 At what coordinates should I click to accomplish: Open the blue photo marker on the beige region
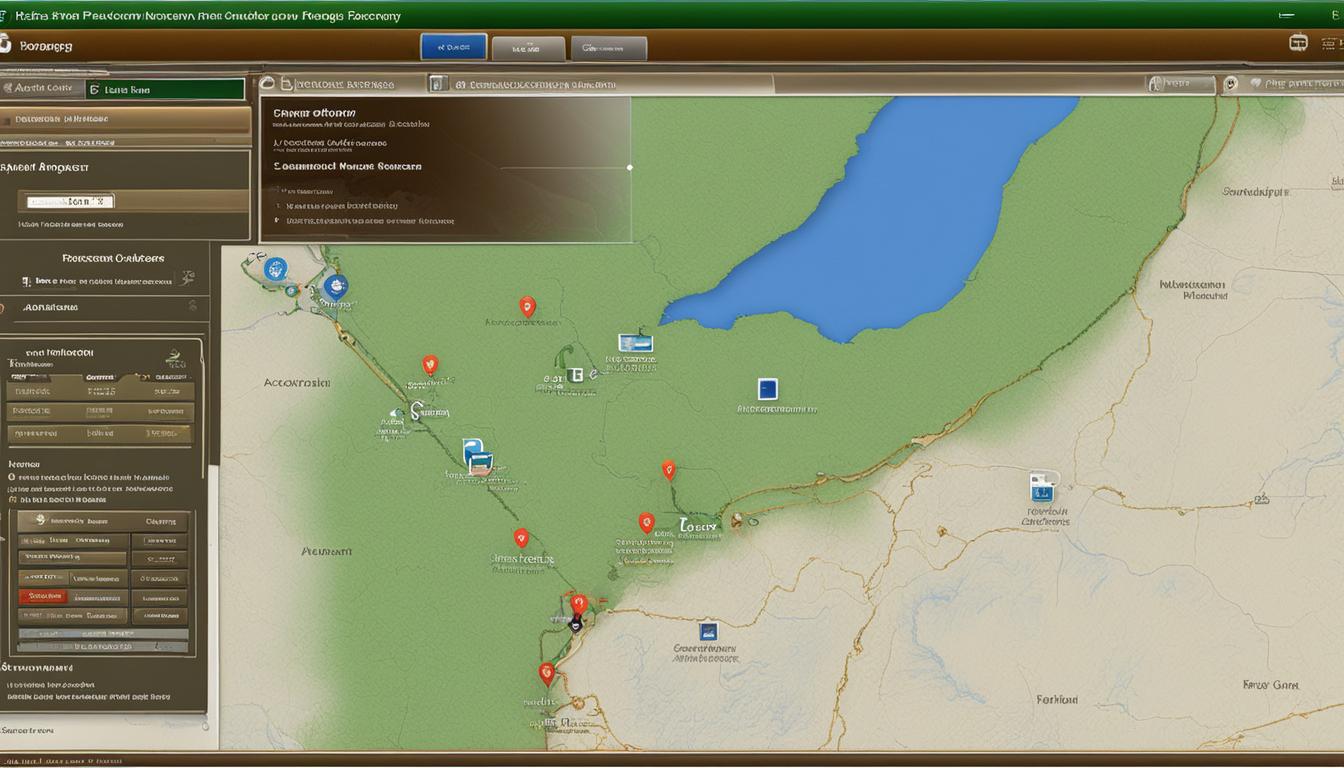point(1042,488)
